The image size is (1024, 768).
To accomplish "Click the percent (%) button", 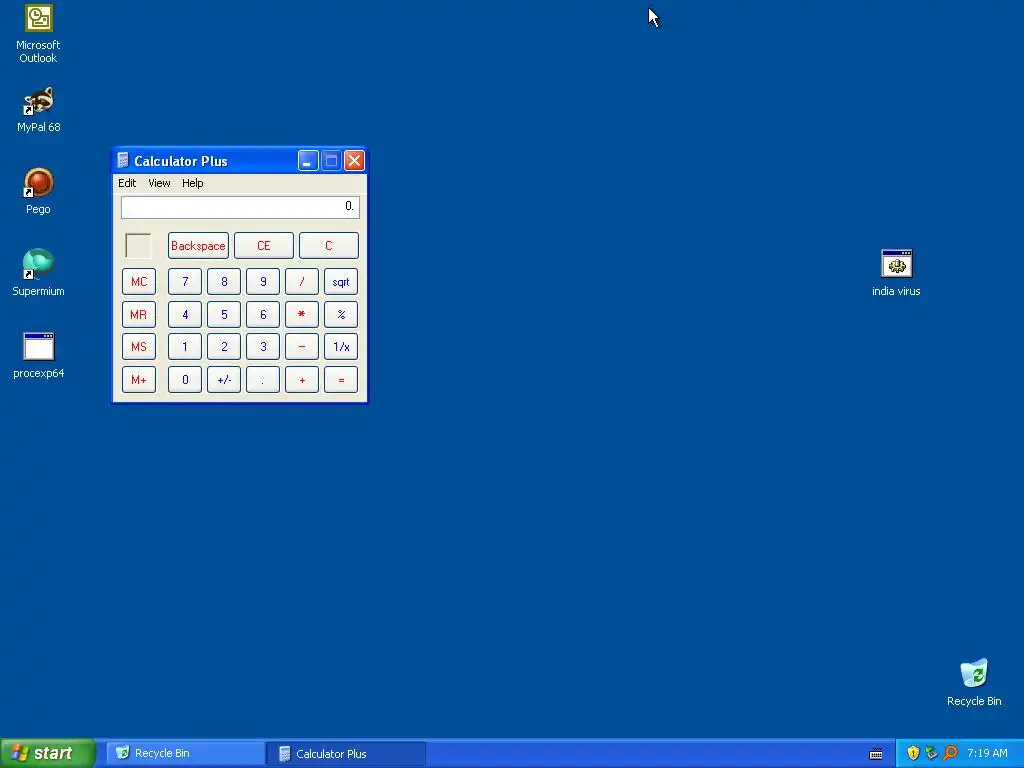I will tap(341, 314).
